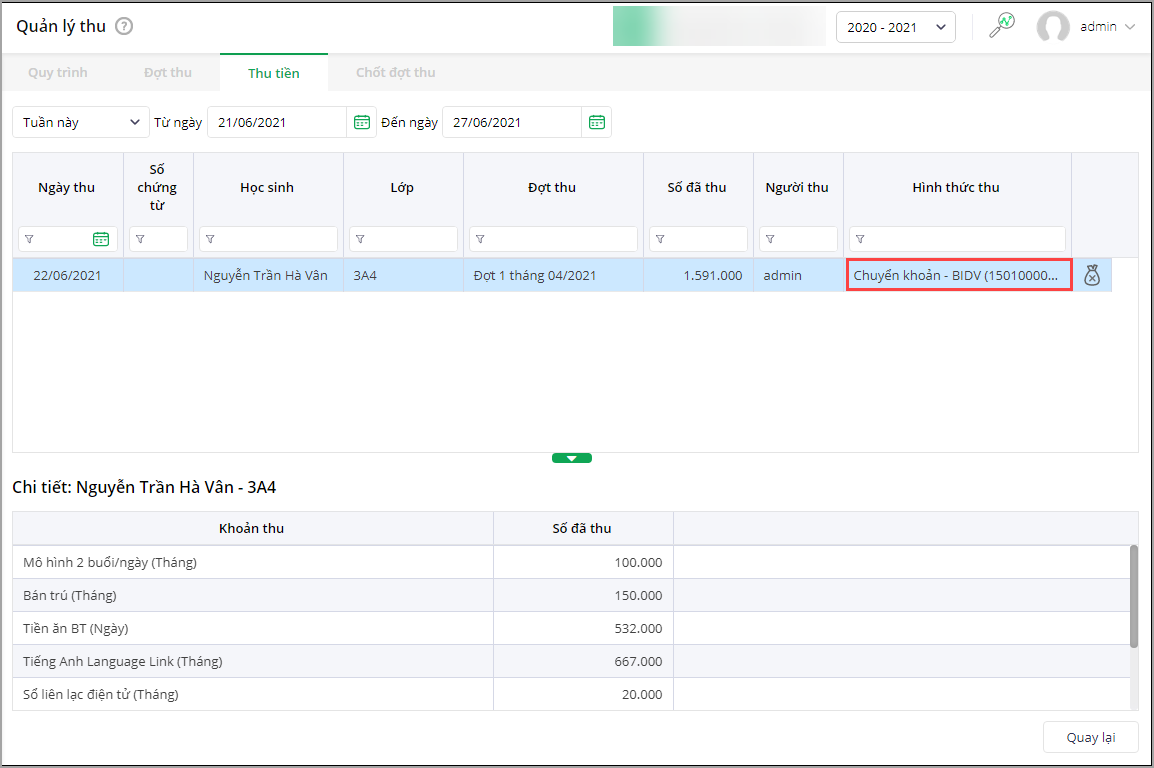This screenshot has height=768, width=1154.
Task: Click the detail table vertical scrollbar
Action: 1134,597
